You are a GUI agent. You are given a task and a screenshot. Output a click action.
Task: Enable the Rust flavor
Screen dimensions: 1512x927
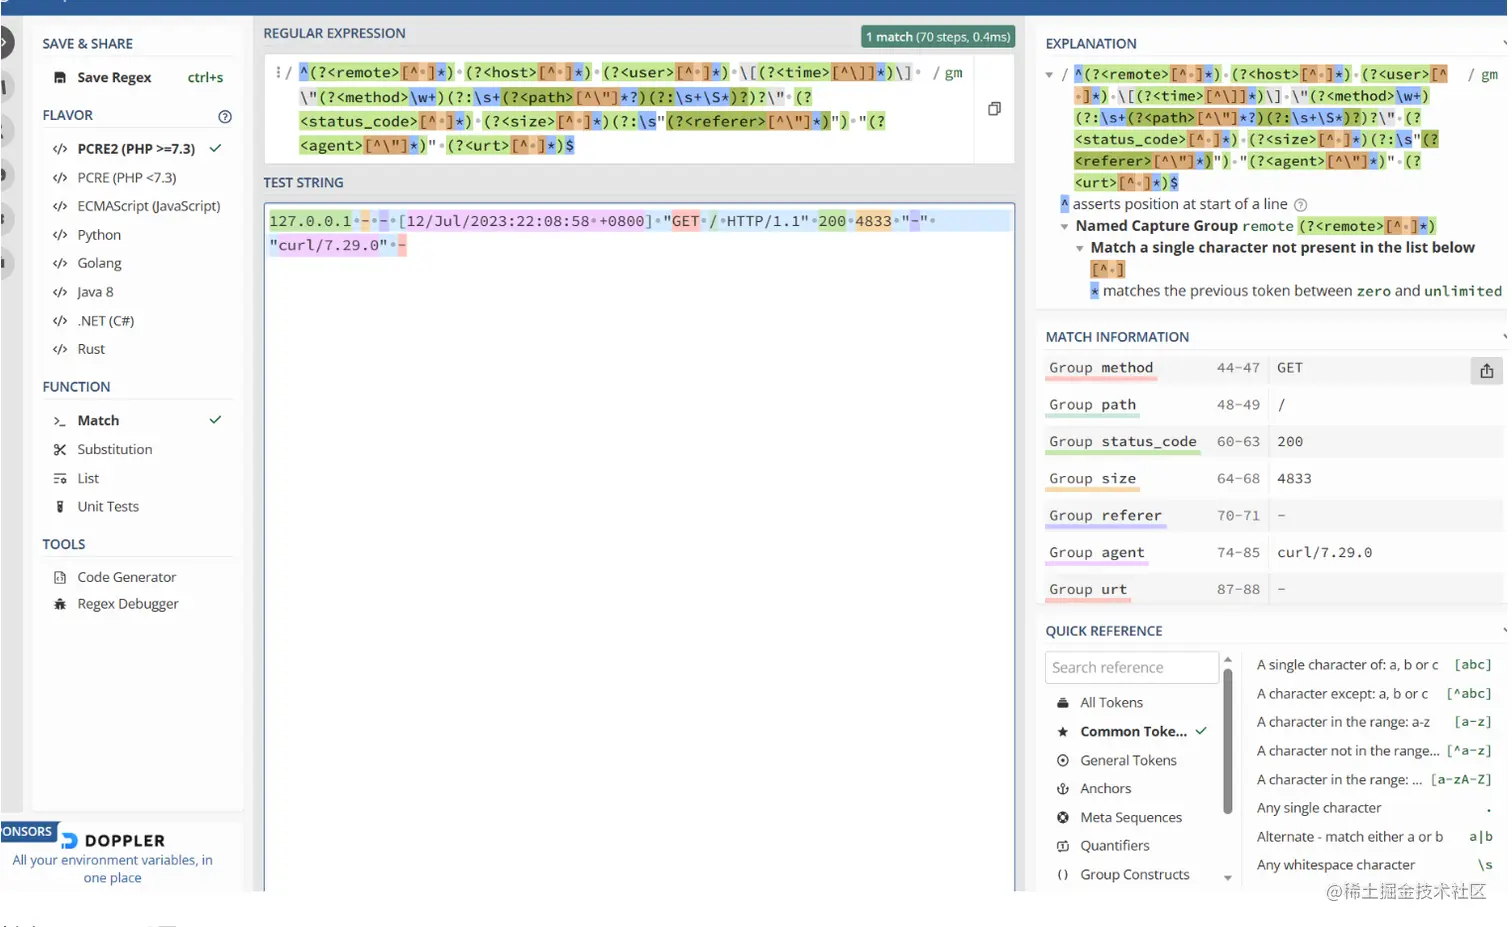pos(92,349)
